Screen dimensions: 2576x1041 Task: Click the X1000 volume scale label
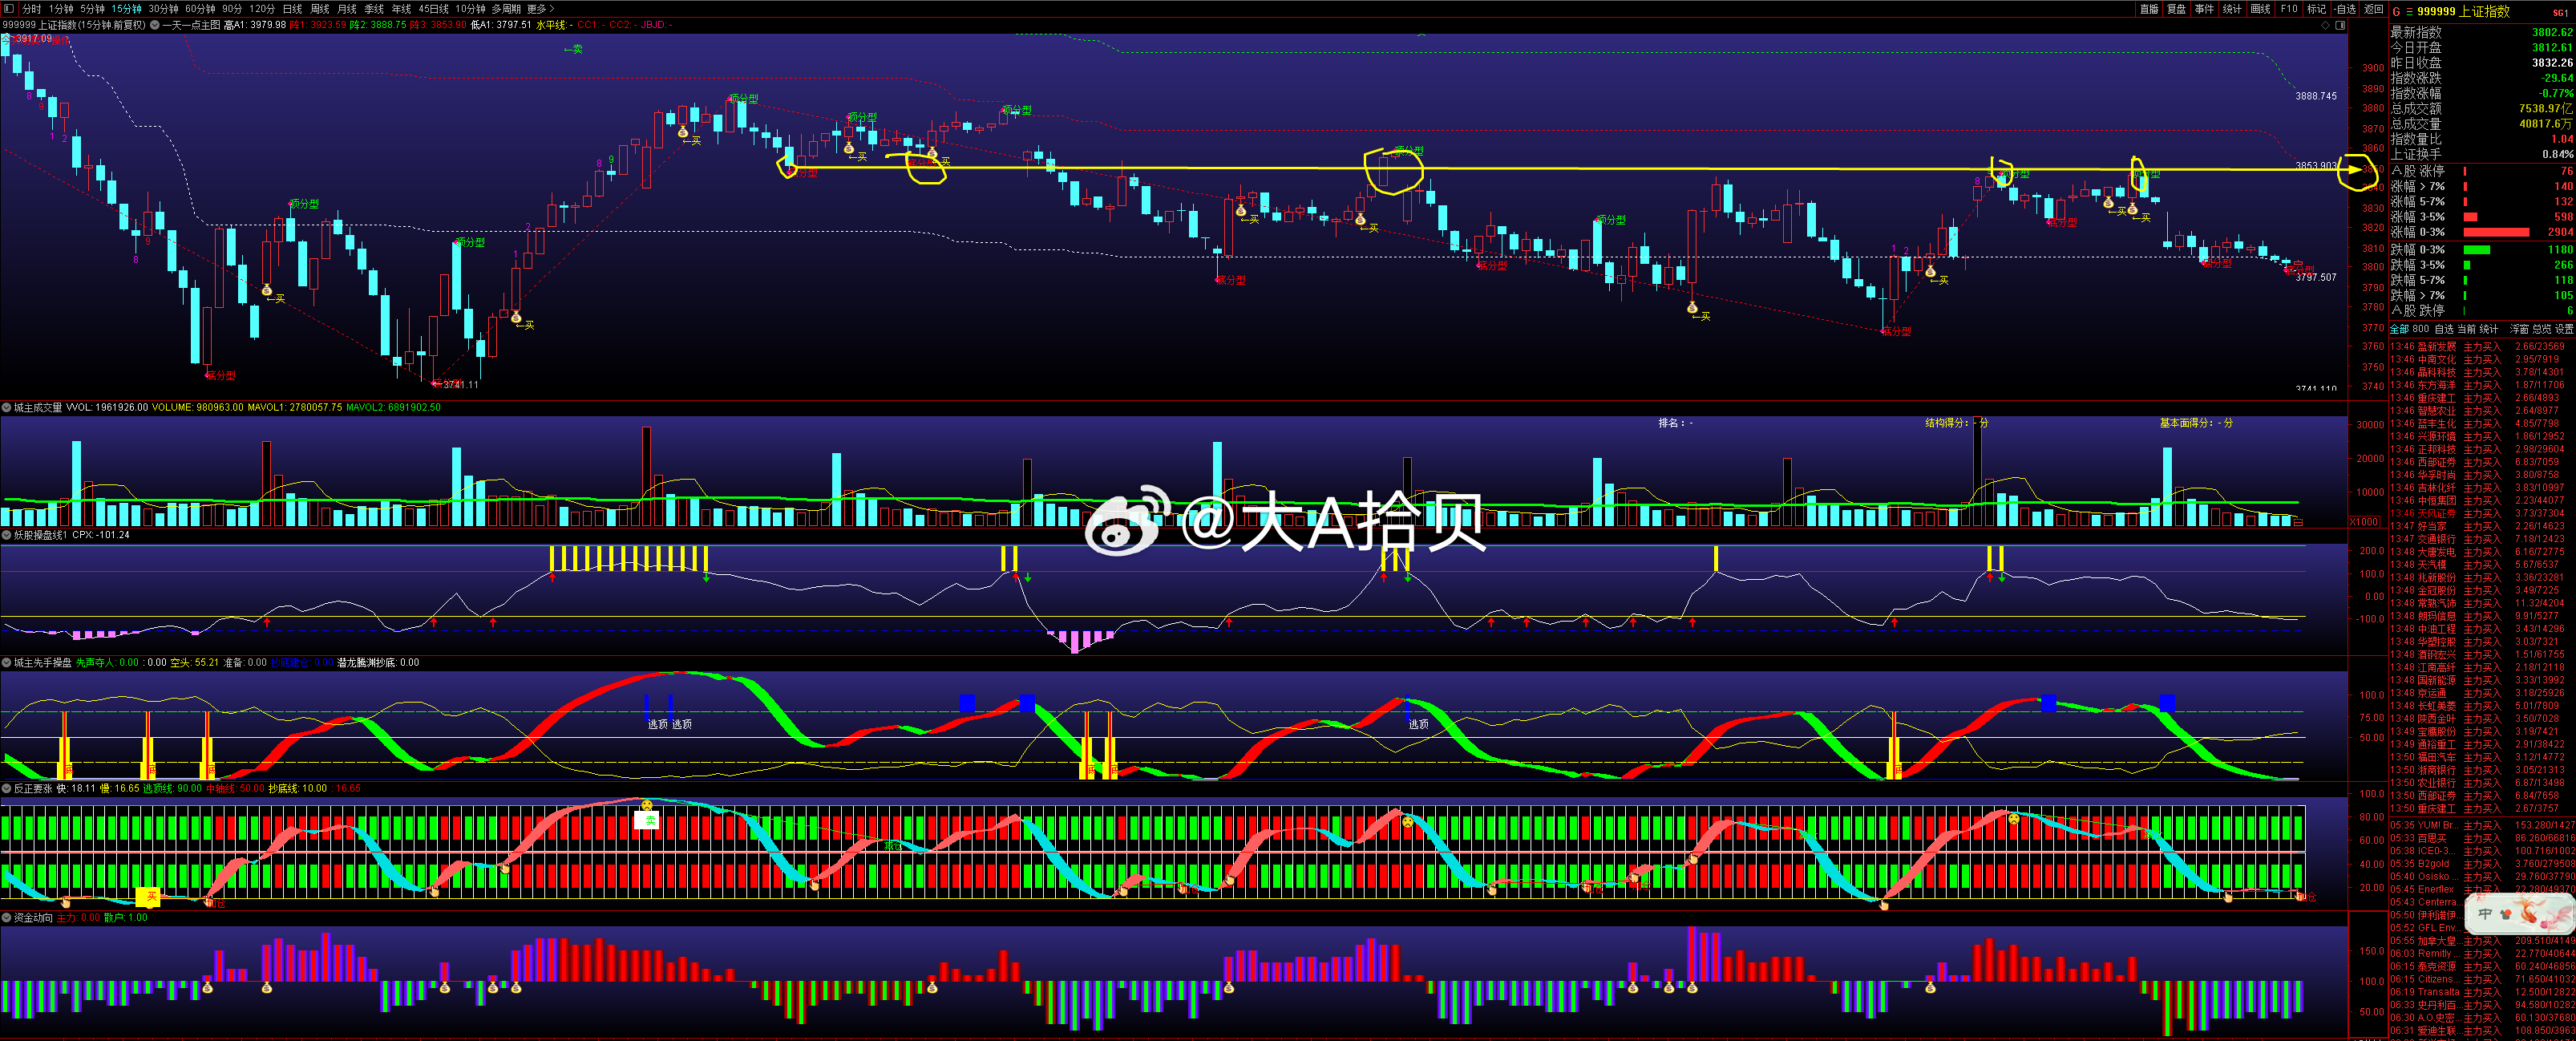2364,522
